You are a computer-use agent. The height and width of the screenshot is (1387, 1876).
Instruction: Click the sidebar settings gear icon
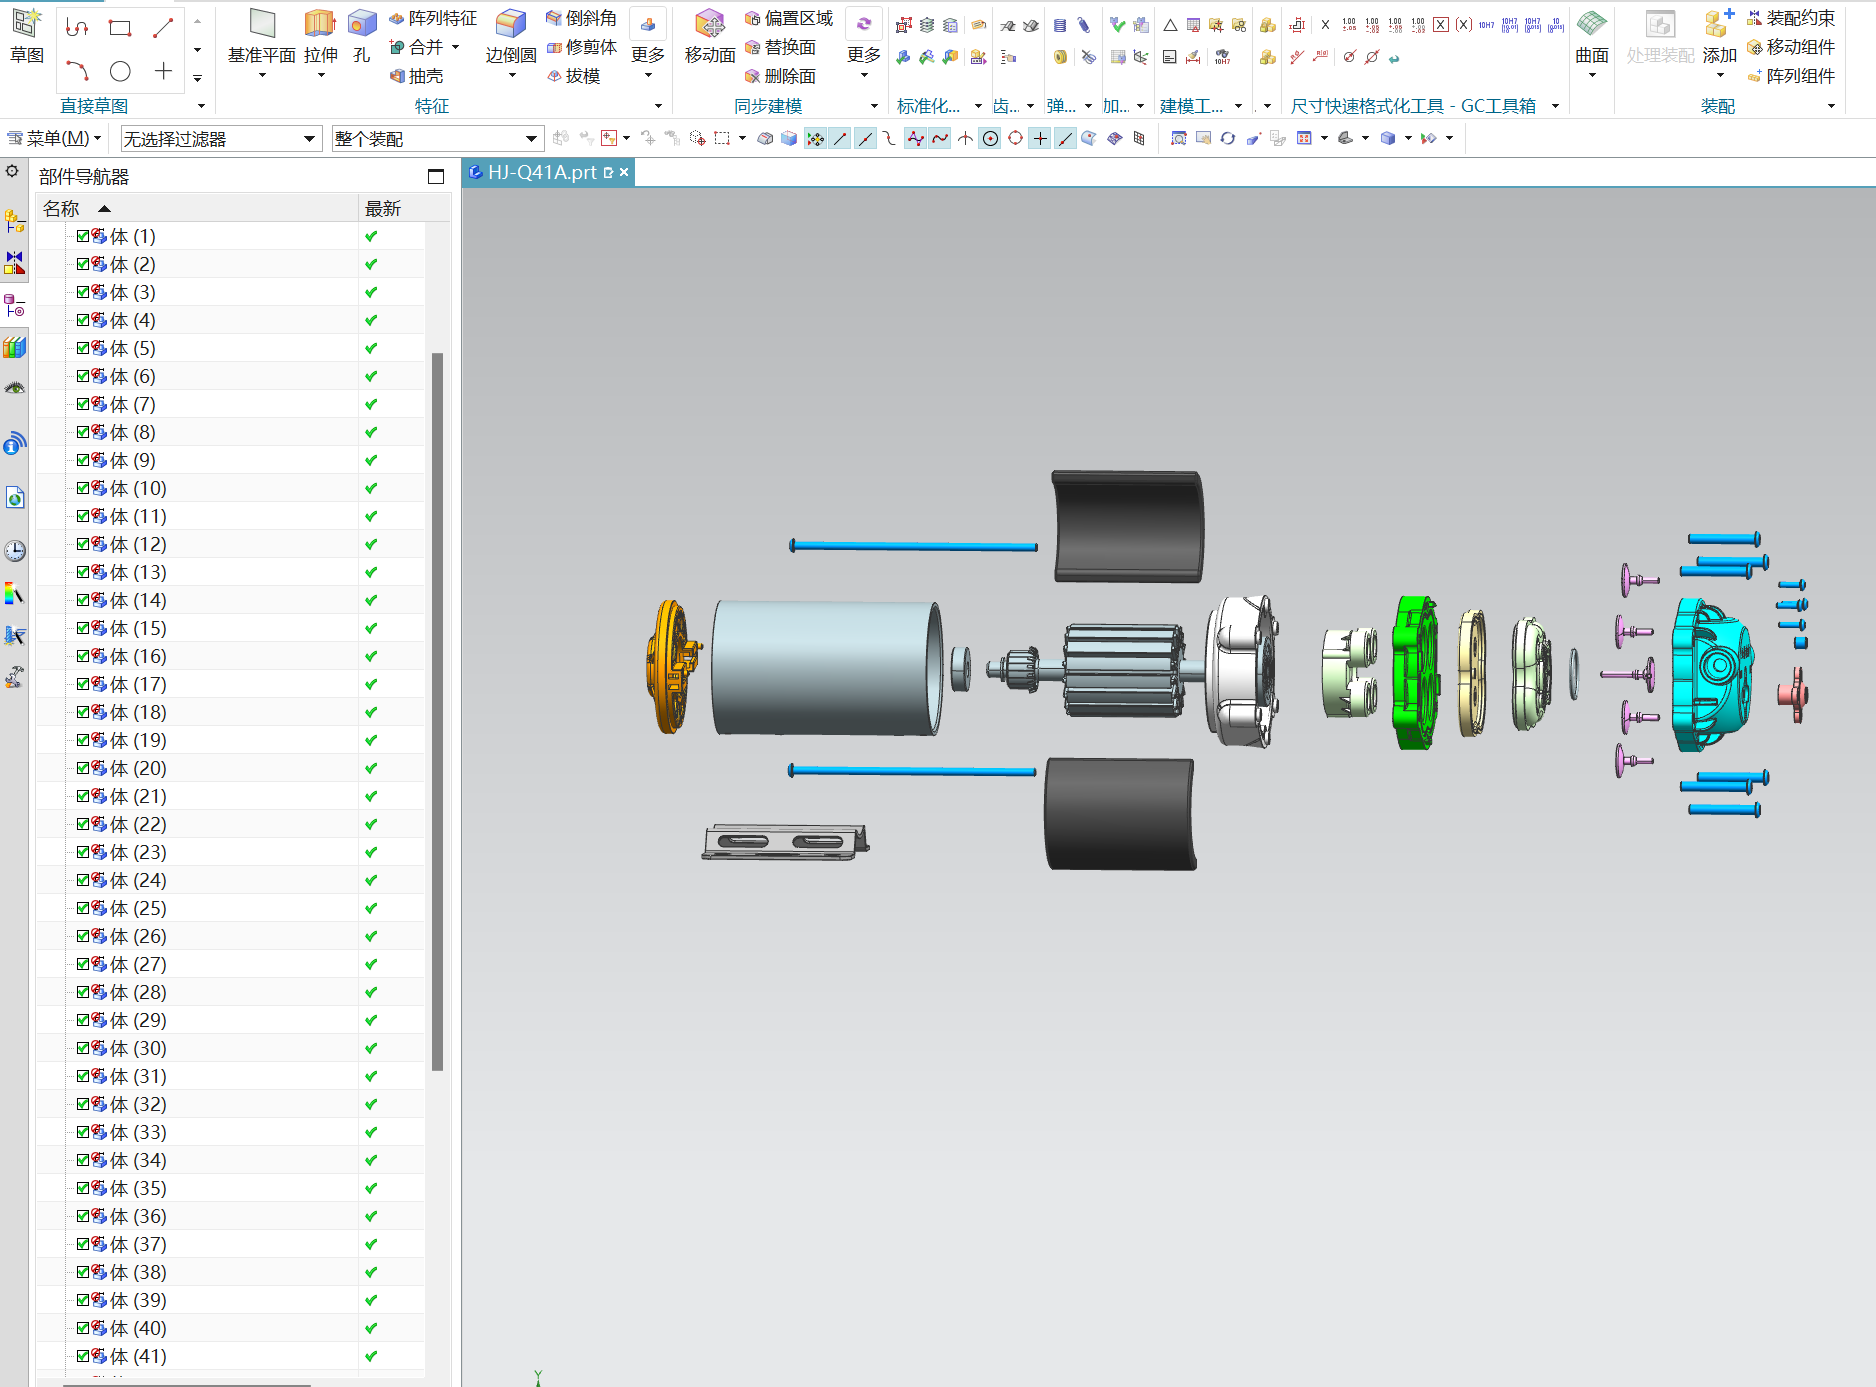(x=12, y=171)
